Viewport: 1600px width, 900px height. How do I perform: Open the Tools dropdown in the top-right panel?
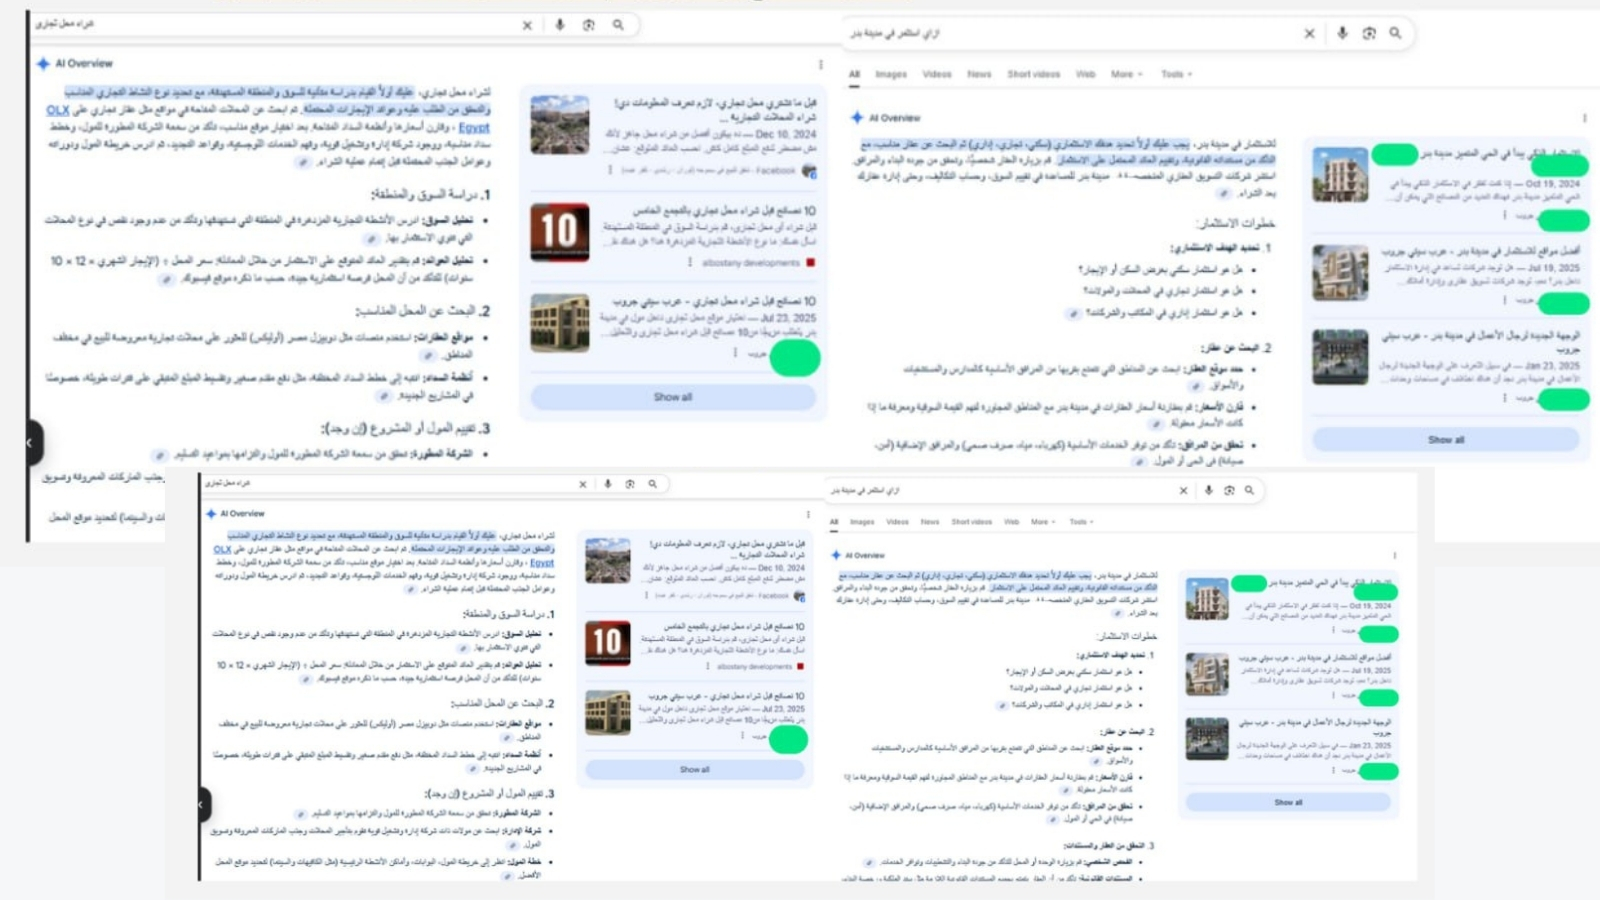point(1176,74)
